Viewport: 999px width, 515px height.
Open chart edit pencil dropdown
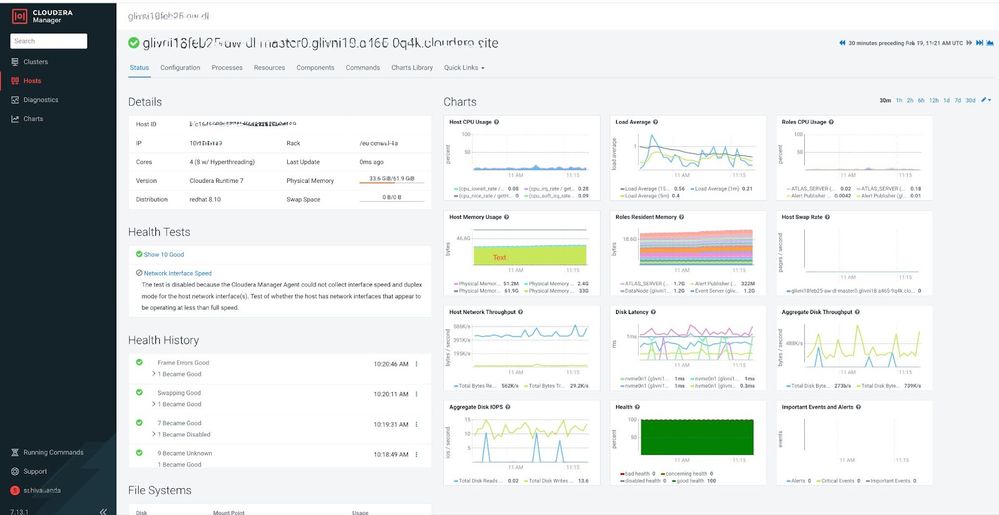tap(987, 100)
